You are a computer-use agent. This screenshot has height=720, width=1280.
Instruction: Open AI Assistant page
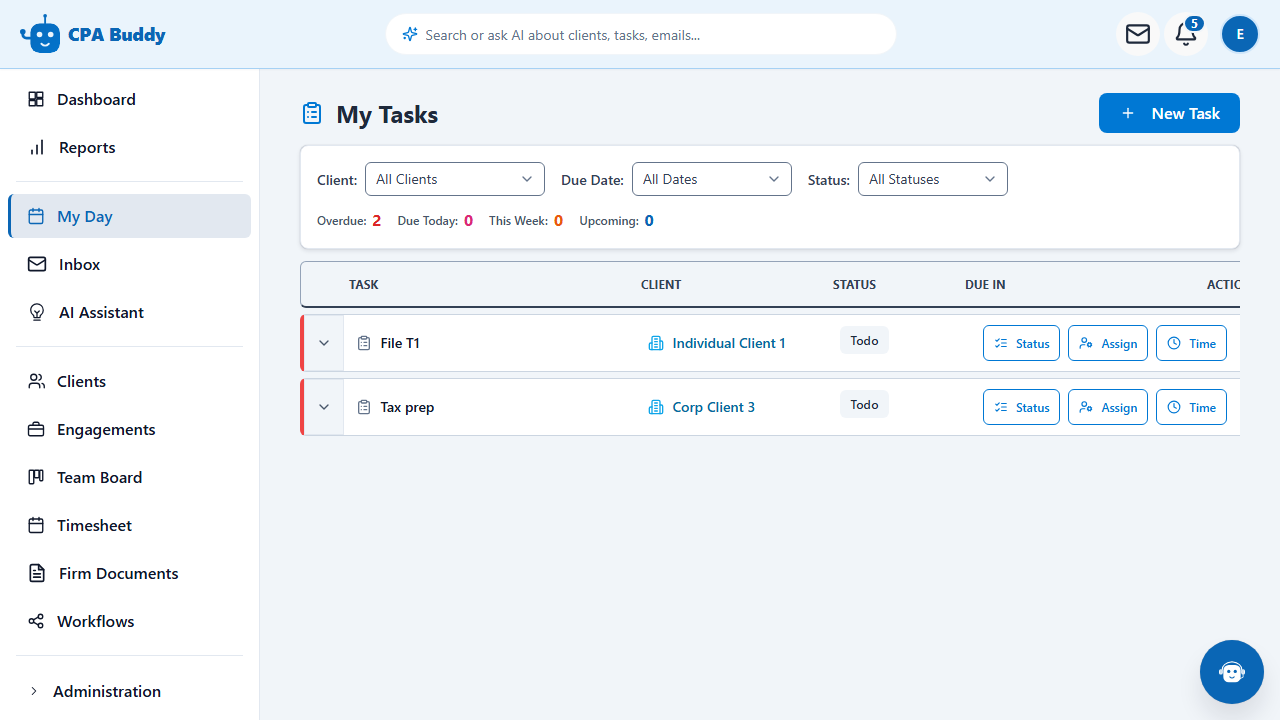[130, 312]
